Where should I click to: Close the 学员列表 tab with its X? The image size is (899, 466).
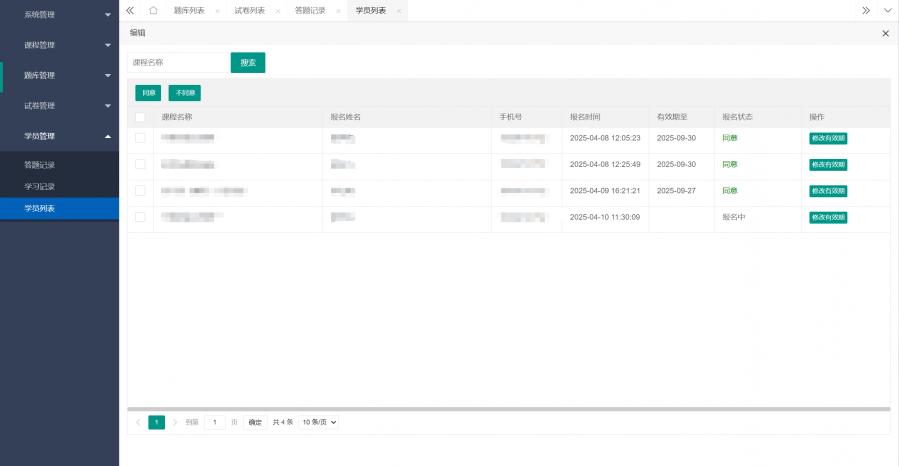pos(399,10)
